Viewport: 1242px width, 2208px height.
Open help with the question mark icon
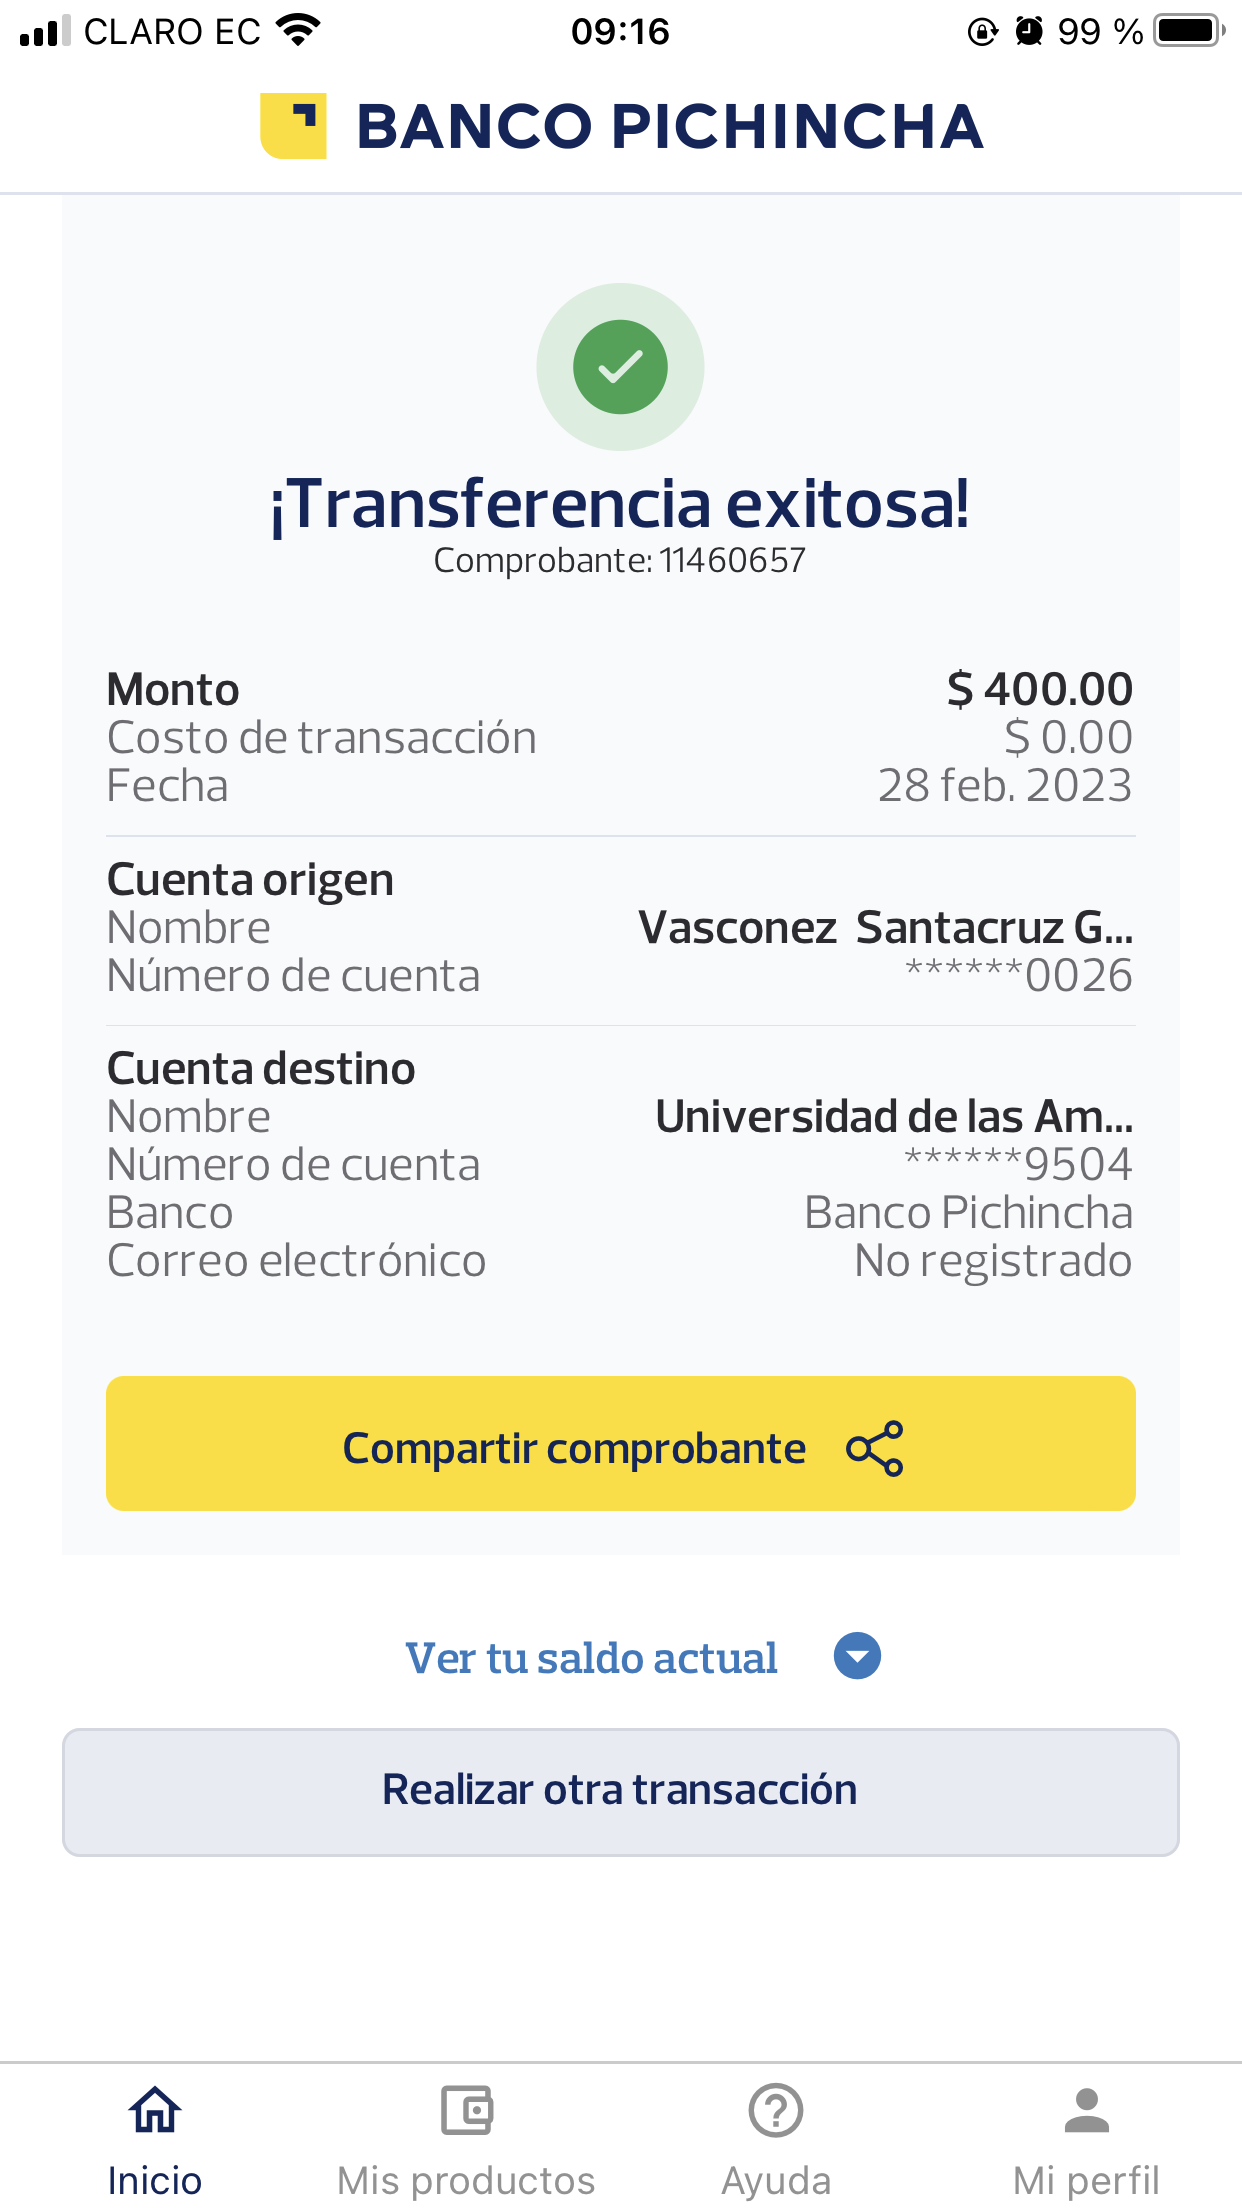coord(776,2110)
